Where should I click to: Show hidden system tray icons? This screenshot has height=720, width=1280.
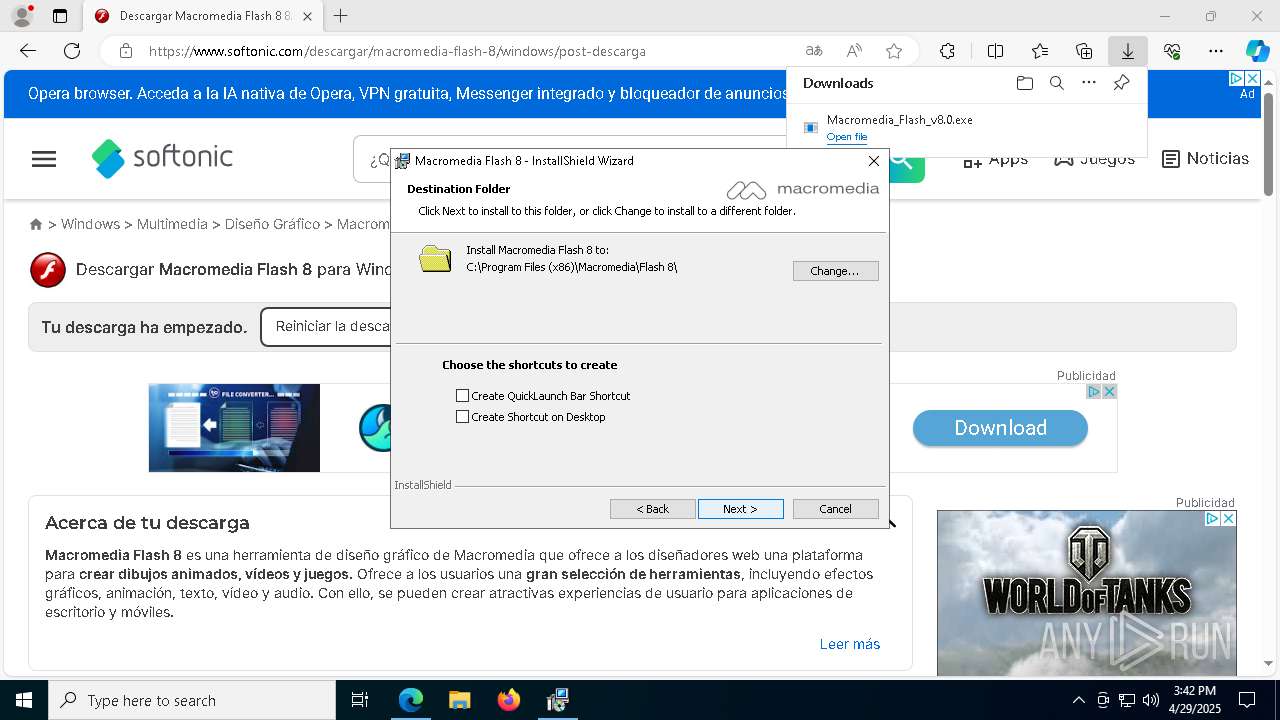tap(1078, 700)
